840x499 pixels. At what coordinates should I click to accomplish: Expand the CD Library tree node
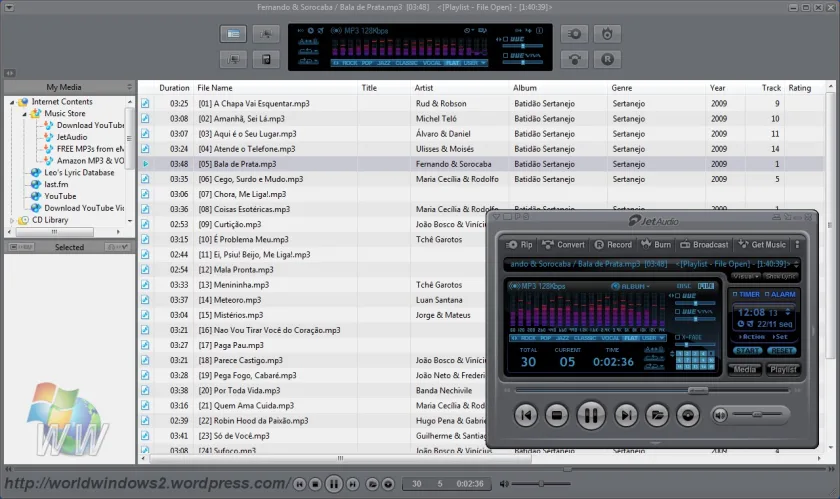(12, 220)
